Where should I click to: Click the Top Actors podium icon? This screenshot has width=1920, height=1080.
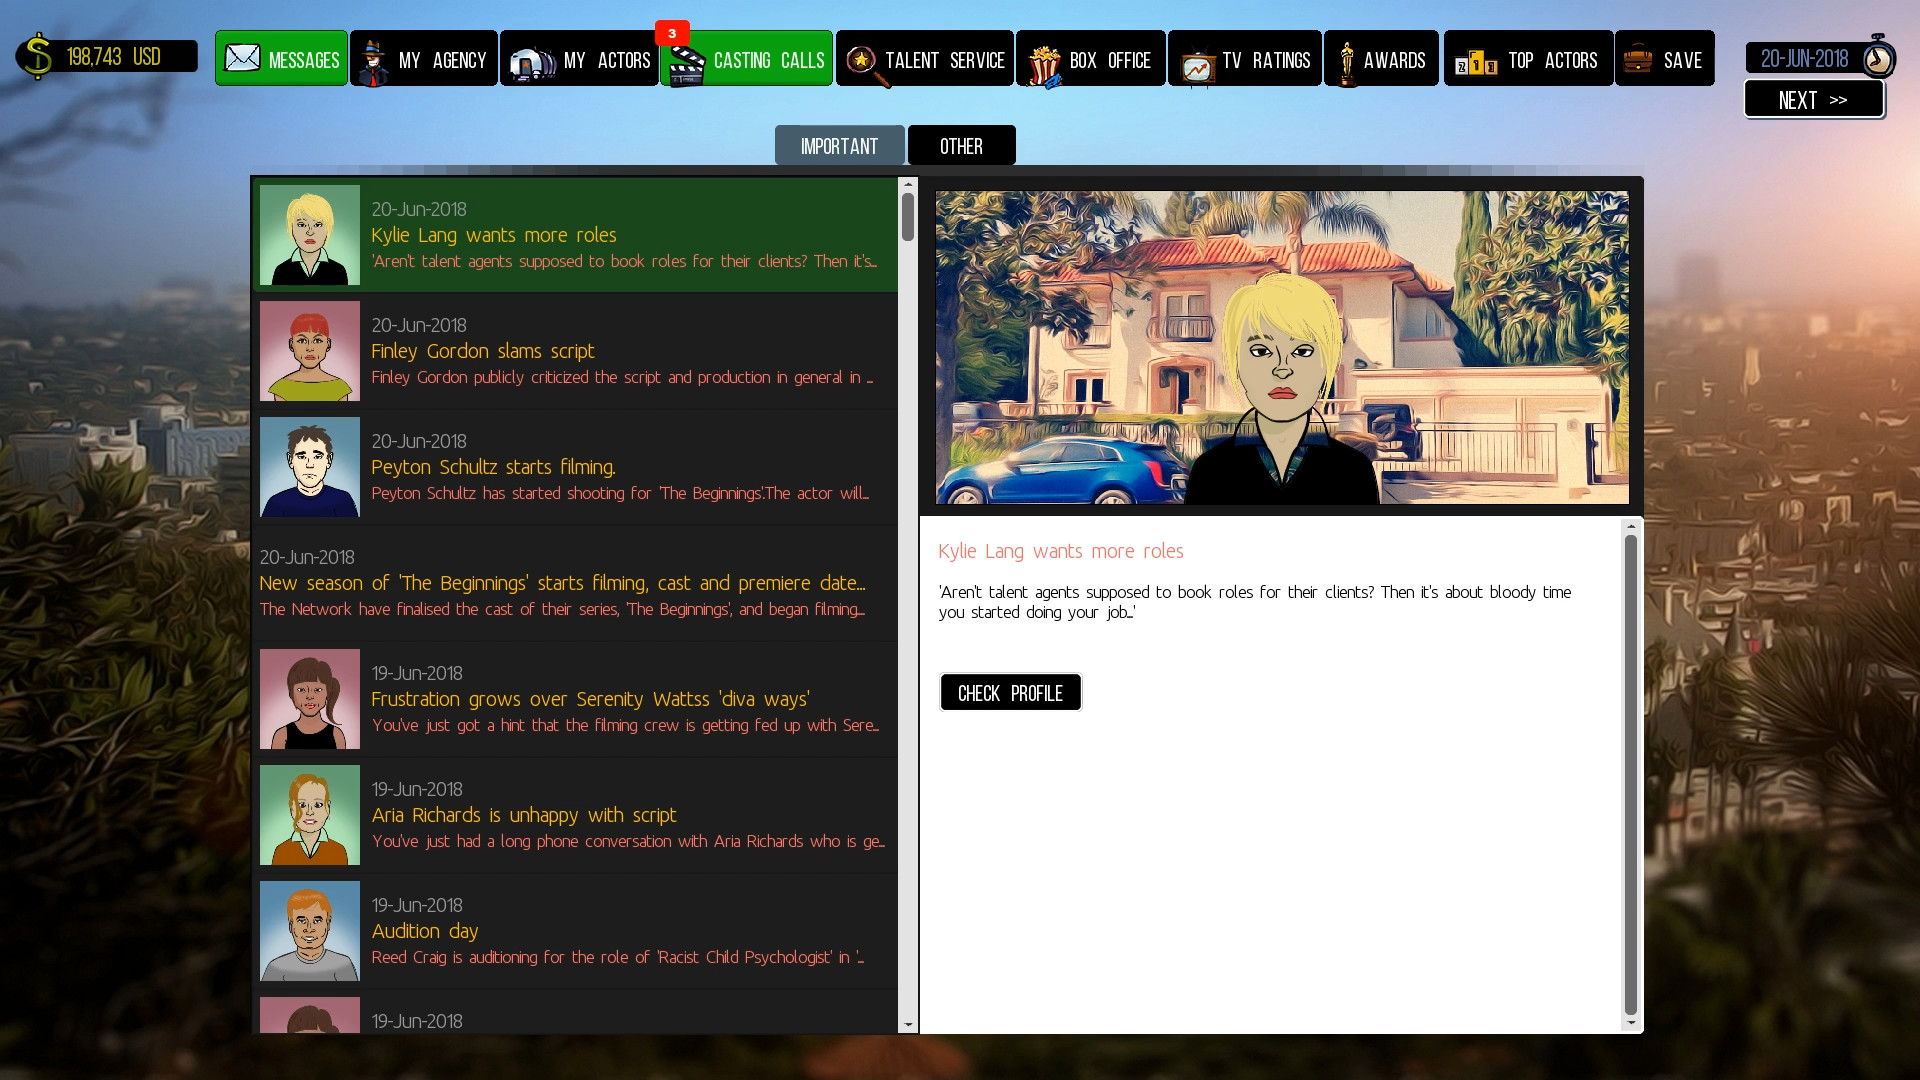point(1476,64)
